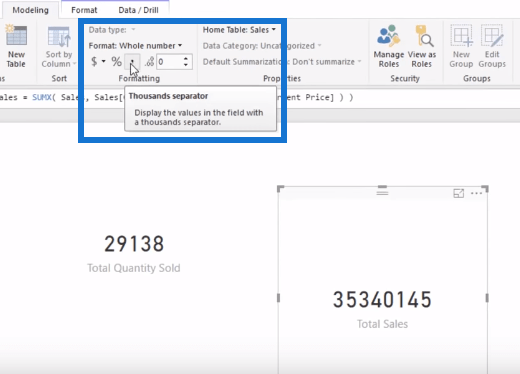Viewport: 520px width, 374px height.
Task: Increase decimal places with up arrow
Action: click(186, 58)
